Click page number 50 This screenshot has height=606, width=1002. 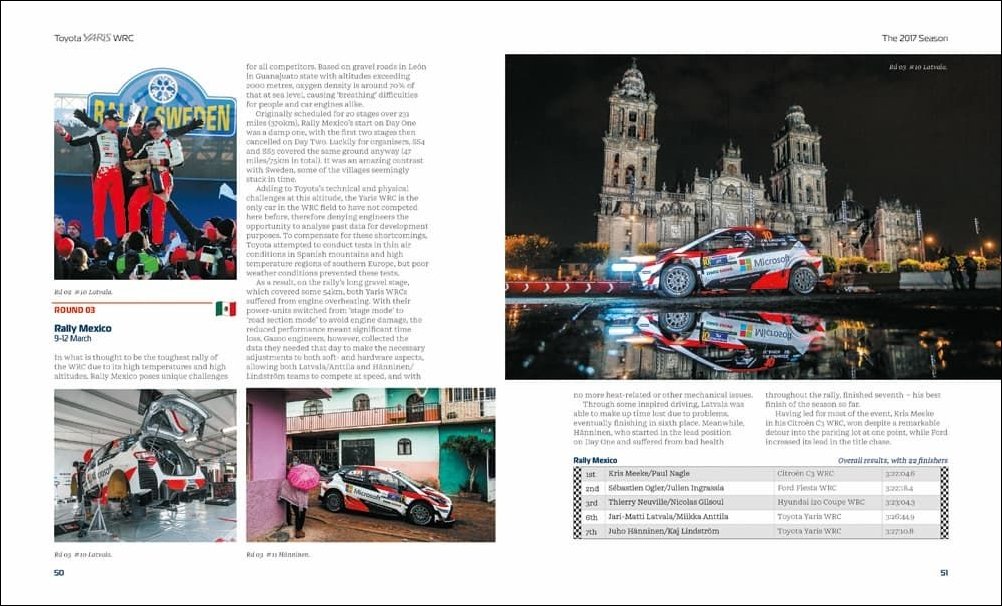[x=59, y=573]
